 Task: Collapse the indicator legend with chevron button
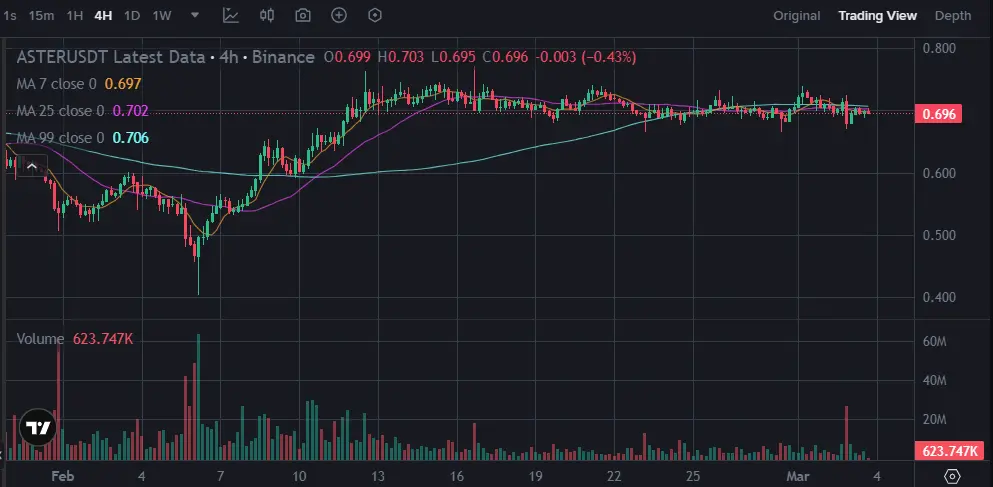pyautogui.click(x=32, y=167)
